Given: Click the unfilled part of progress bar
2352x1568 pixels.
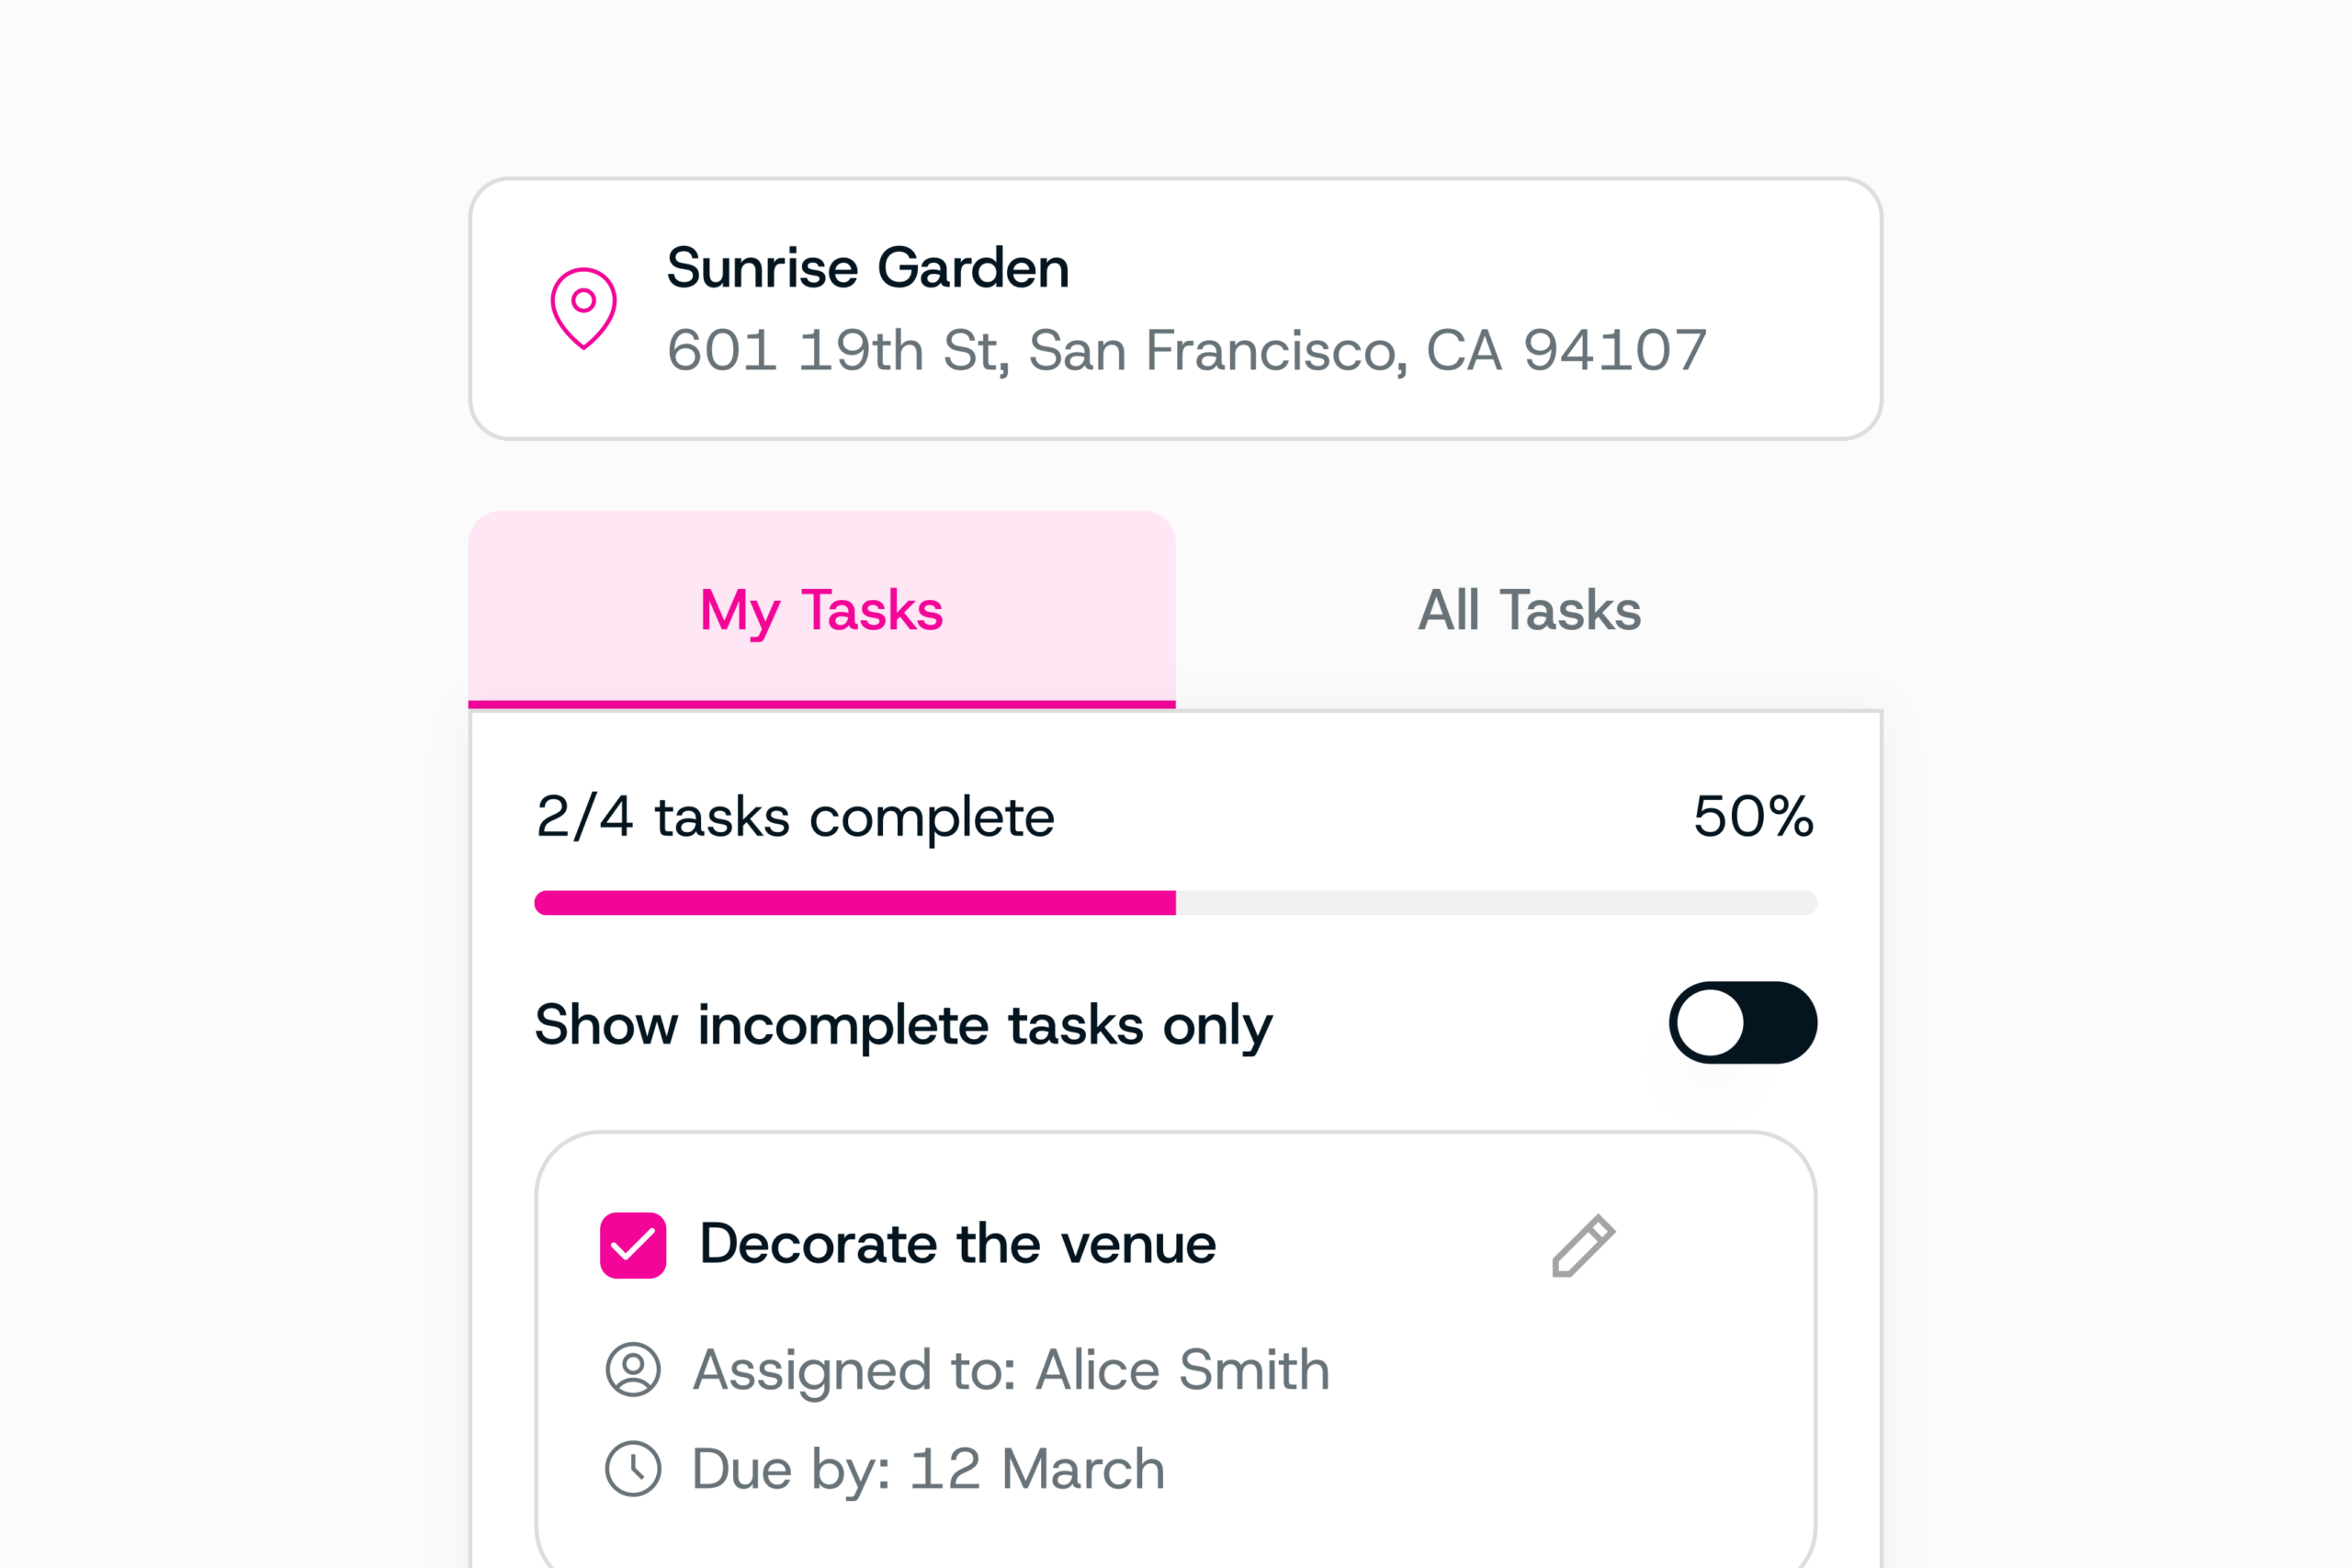Looking at the screenshot, I should point(1497,903).
